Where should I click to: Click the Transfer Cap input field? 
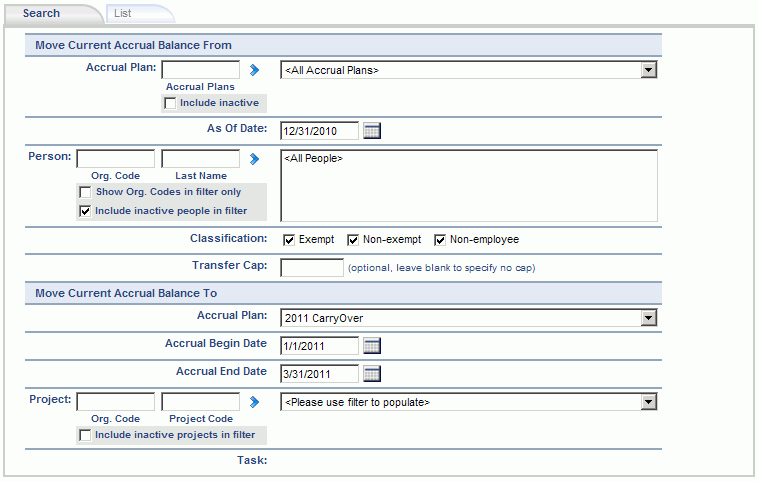coord(312,267)
